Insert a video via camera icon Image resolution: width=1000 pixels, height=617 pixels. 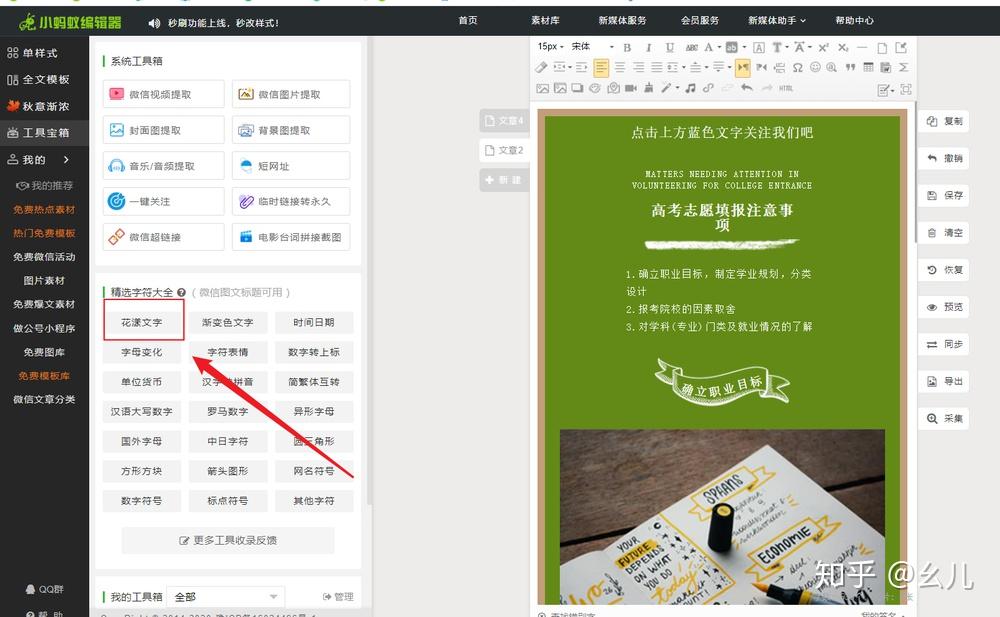pos(631,88)
